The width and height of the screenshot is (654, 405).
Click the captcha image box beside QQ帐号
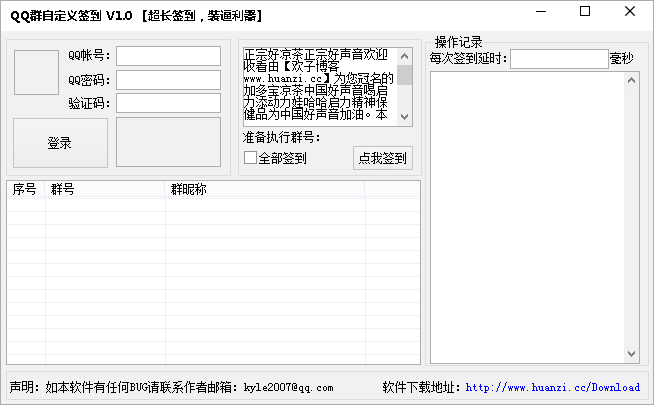[x=36, y=70]
